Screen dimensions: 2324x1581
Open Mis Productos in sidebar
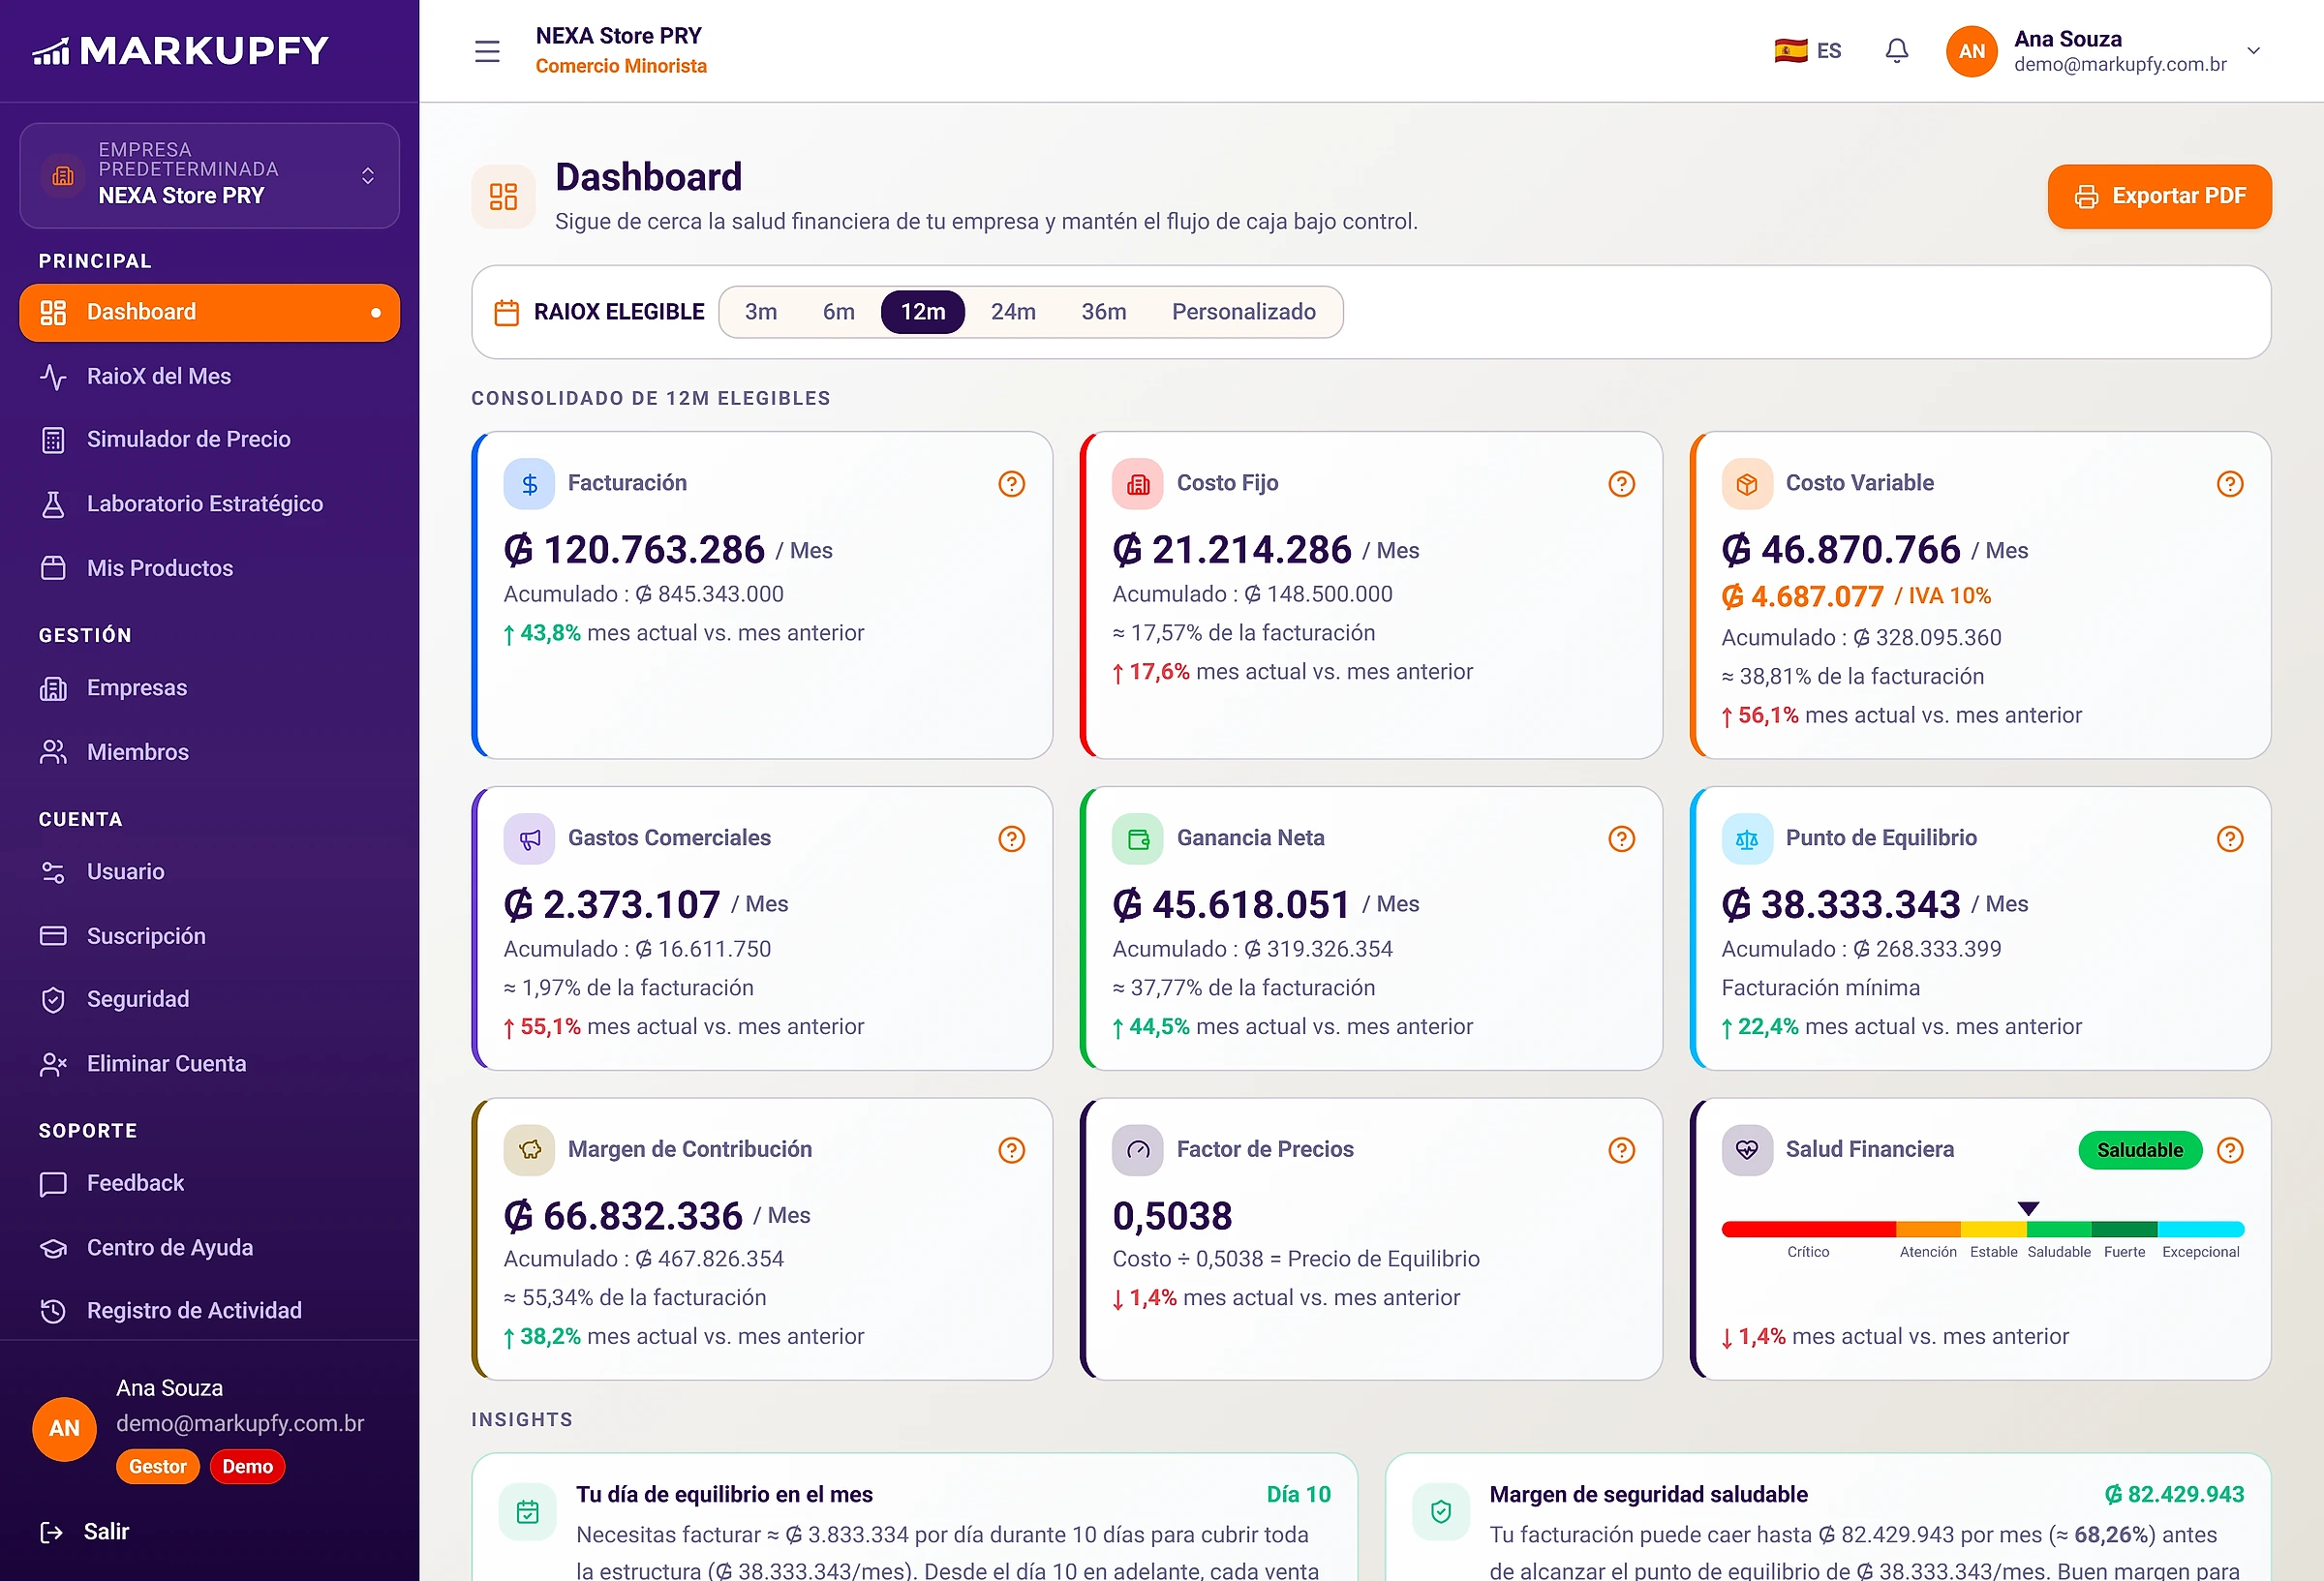(209, 568)
